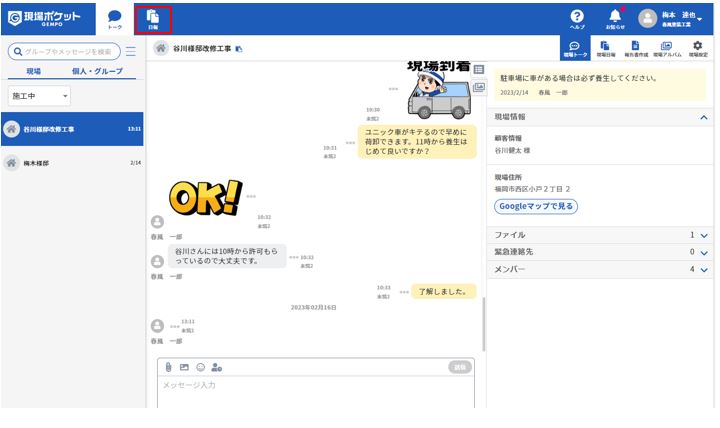Click the トーク chat bubble icon in top bar
Screen dimensions: 720x428
pyautogui.click(x=114, y=19)
